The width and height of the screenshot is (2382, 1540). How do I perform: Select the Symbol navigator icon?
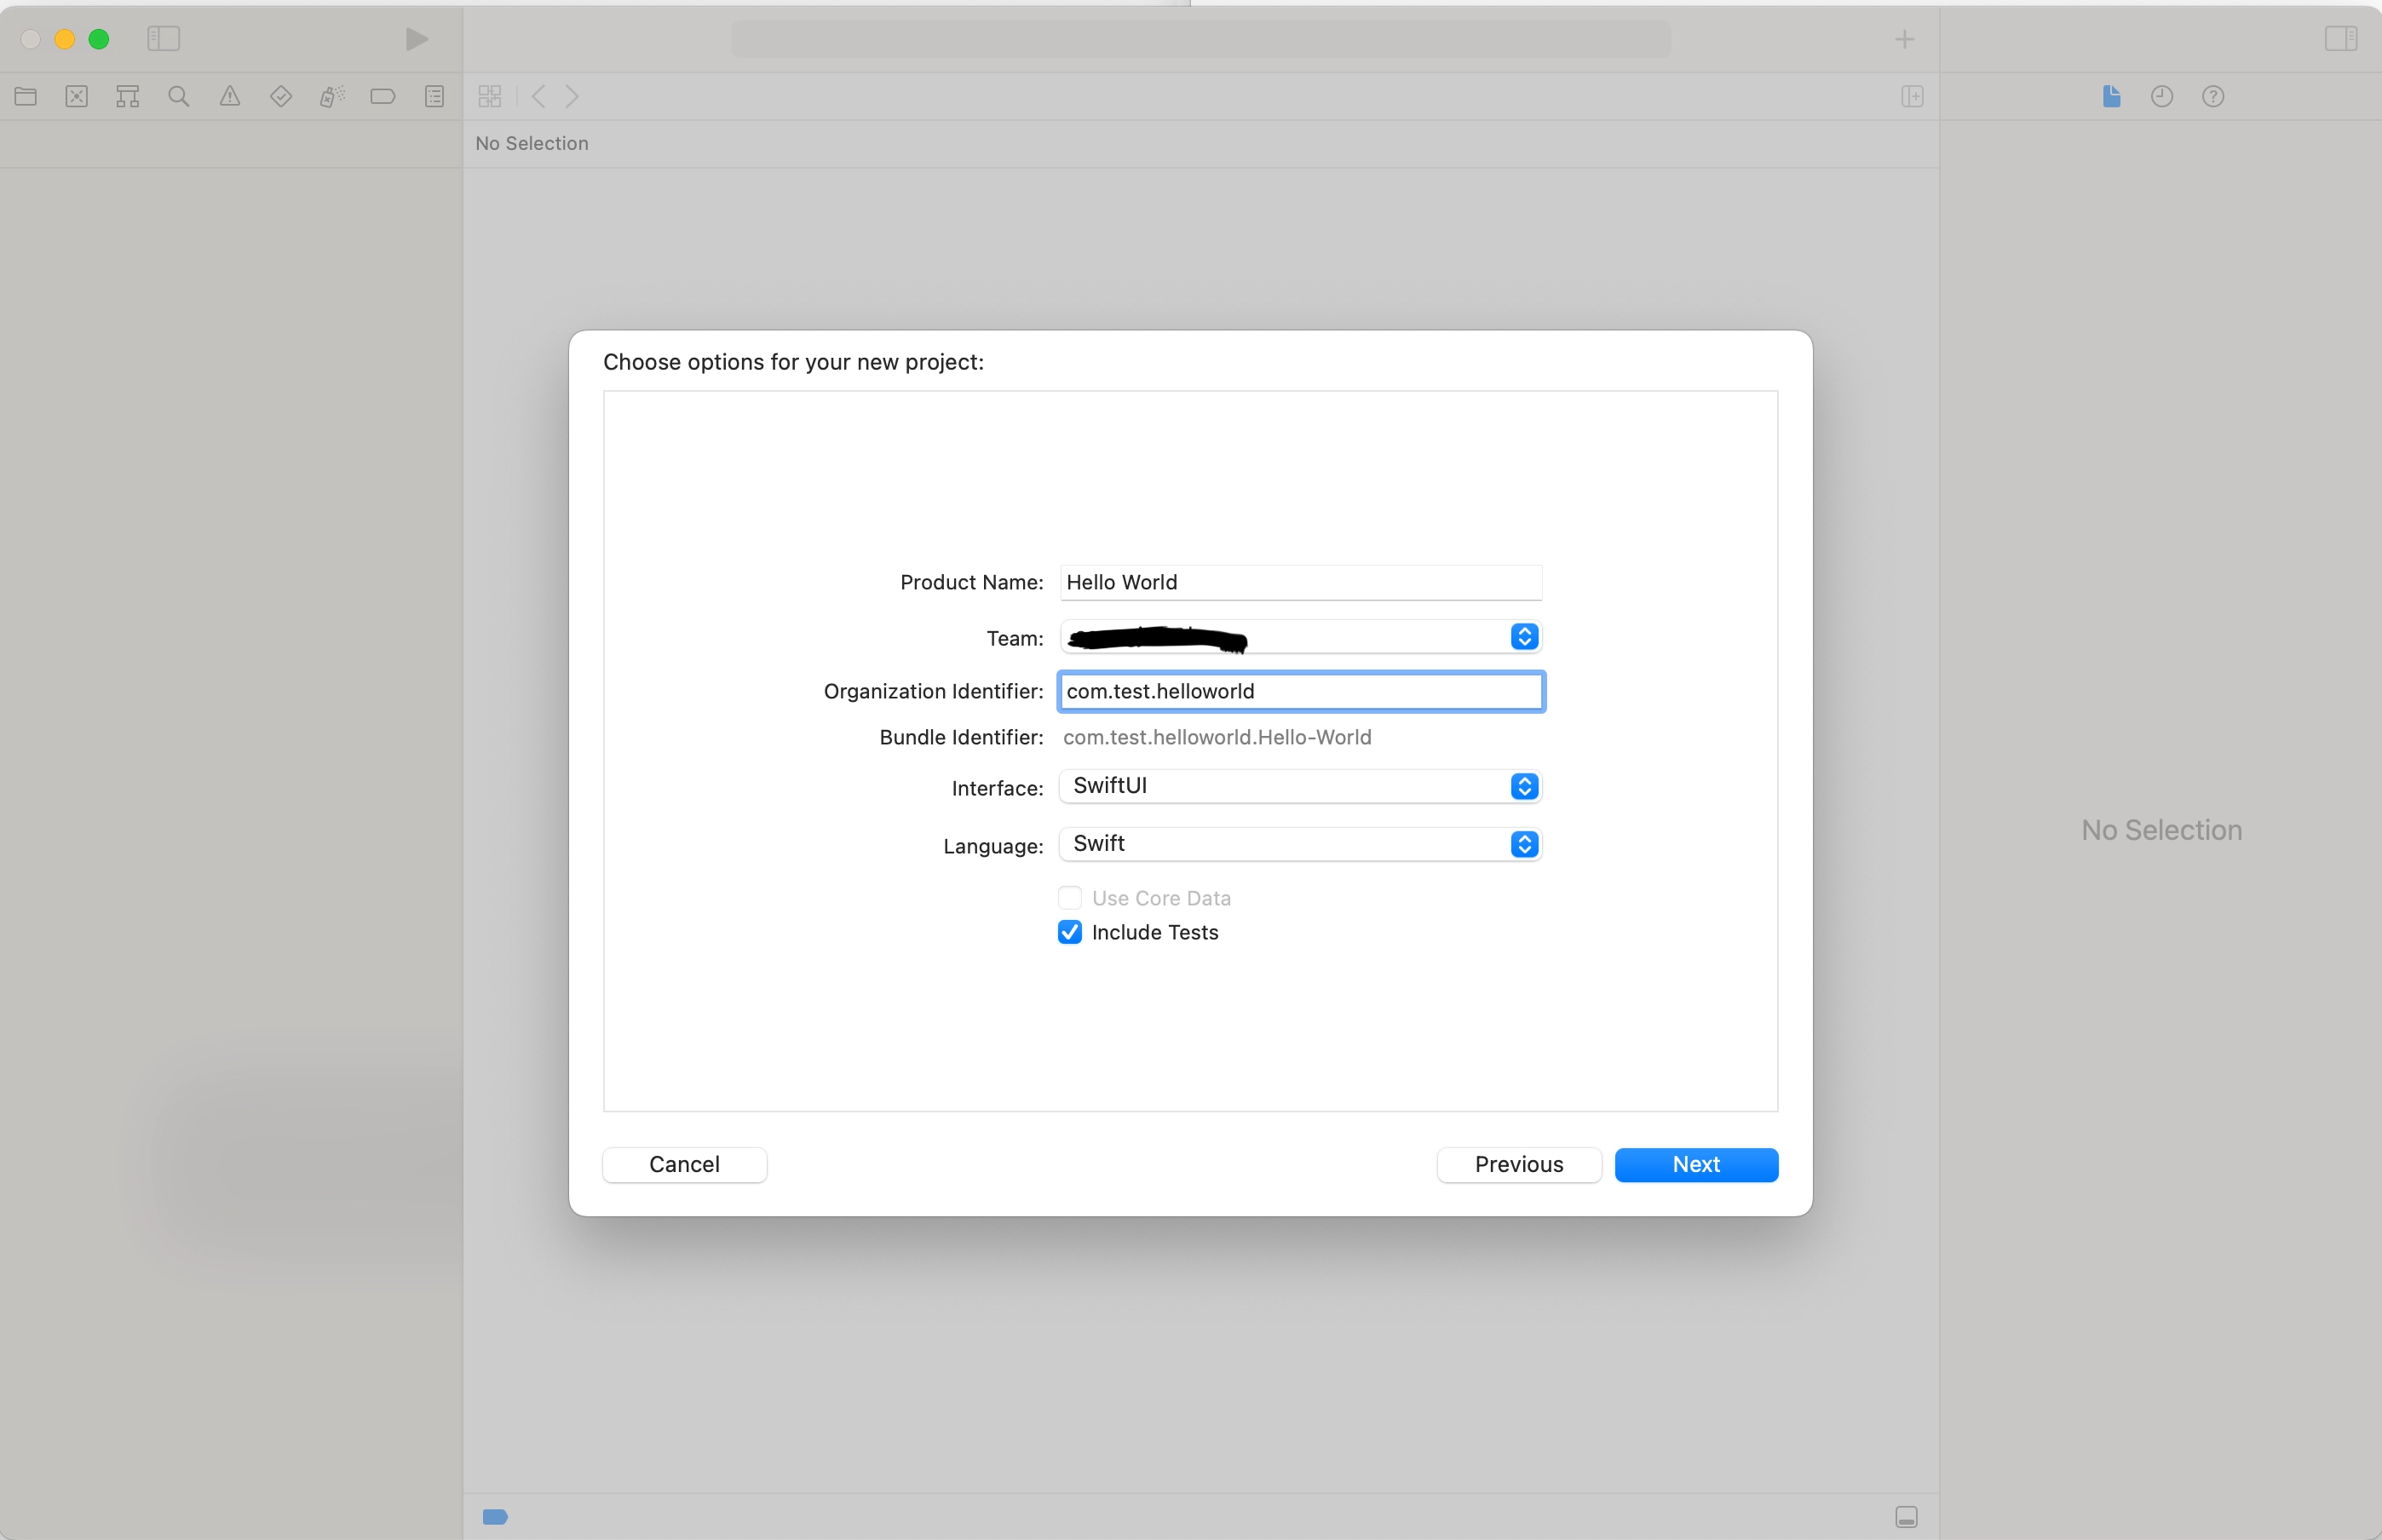[x=128, y=97]
